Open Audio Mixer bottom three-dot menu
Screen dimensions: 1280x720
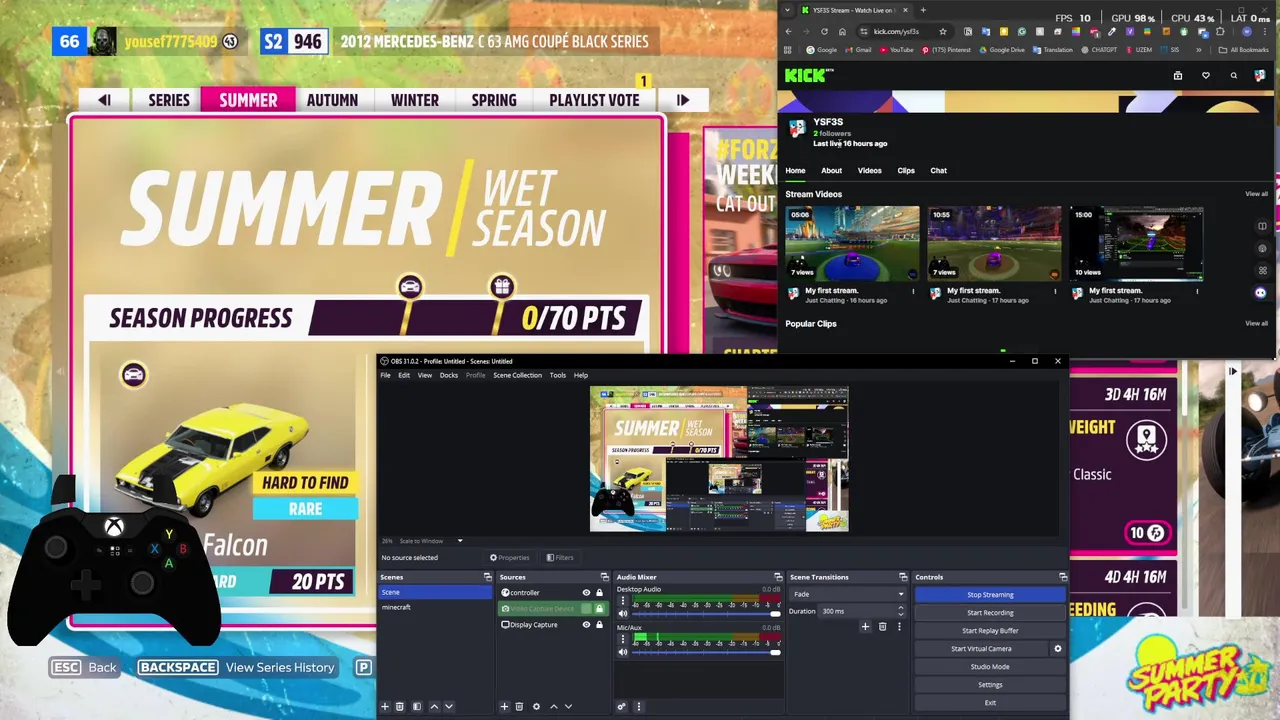coord(638,707)
